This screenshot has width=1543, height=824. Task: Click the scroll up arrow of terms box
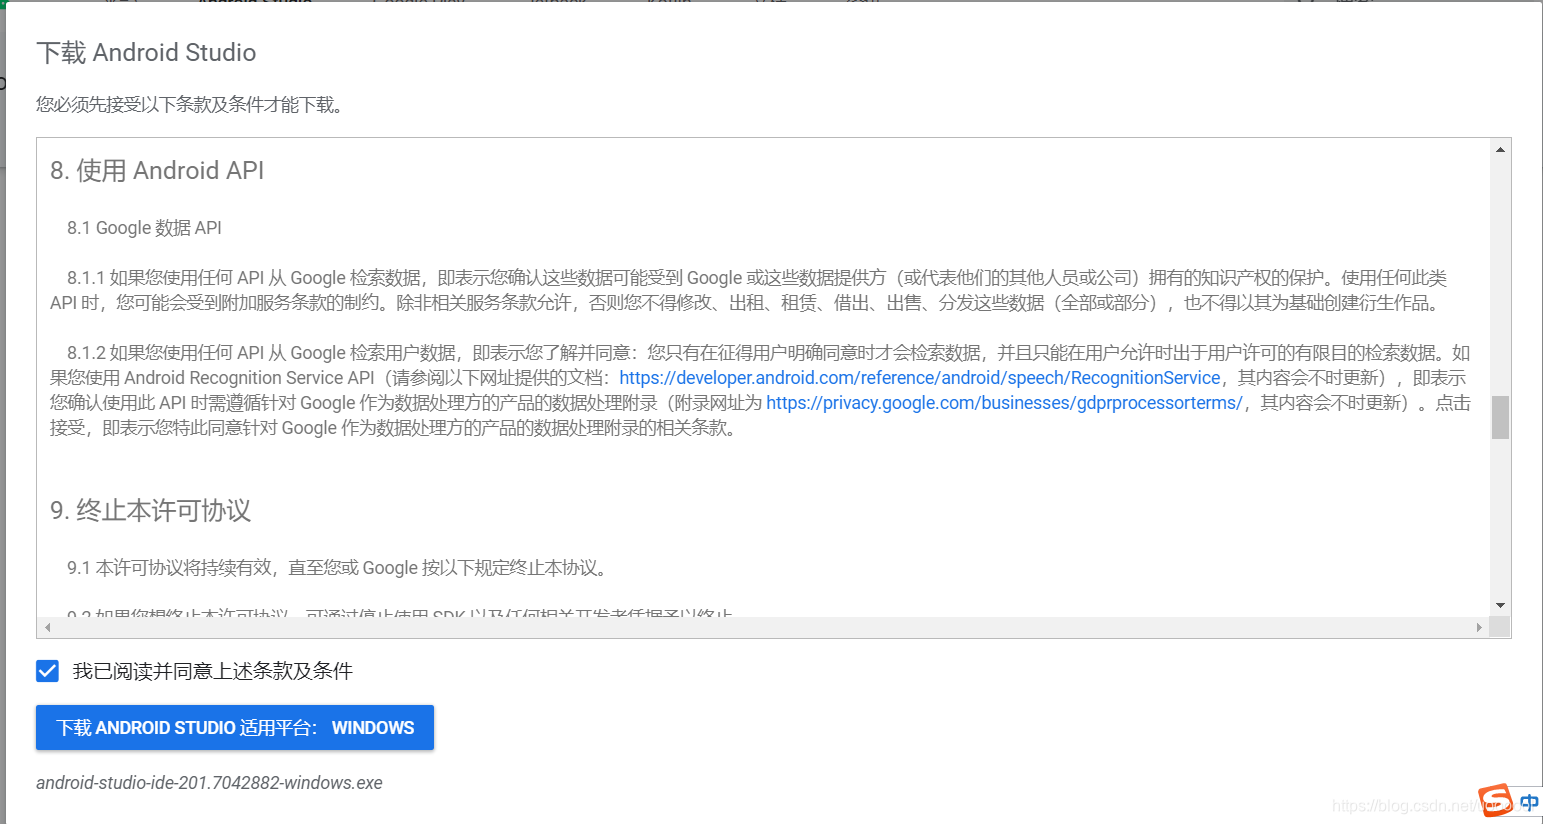pos(1500,150)
